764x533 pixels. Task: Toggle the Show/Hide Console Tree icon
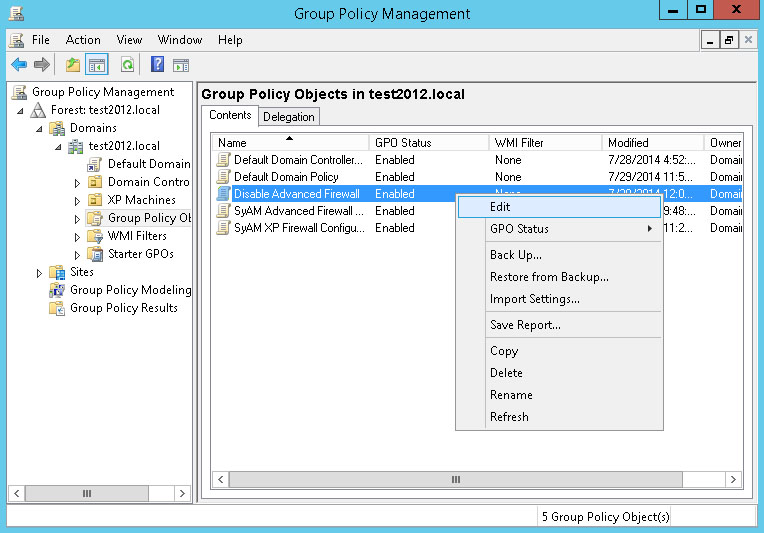coord(97,65)
